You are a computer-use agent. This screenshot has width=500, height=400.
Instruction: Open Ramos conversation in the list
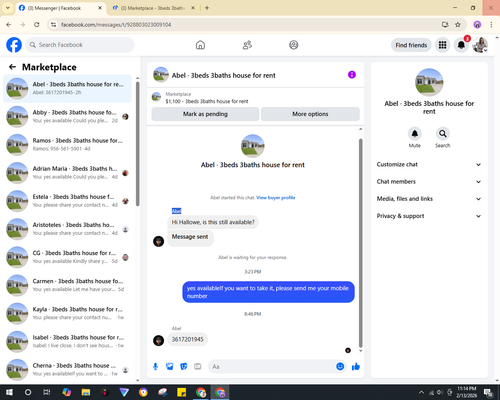(68, 145)
